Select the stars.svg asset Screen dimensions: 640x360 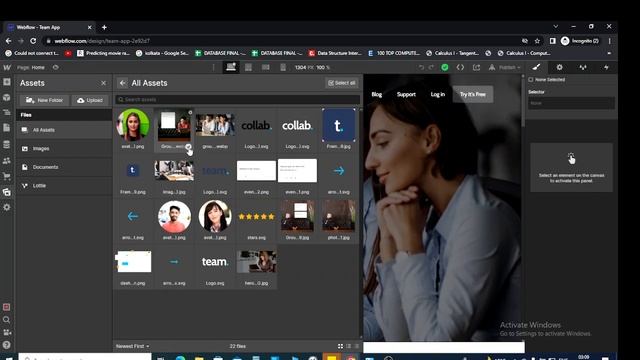[256, 216]
